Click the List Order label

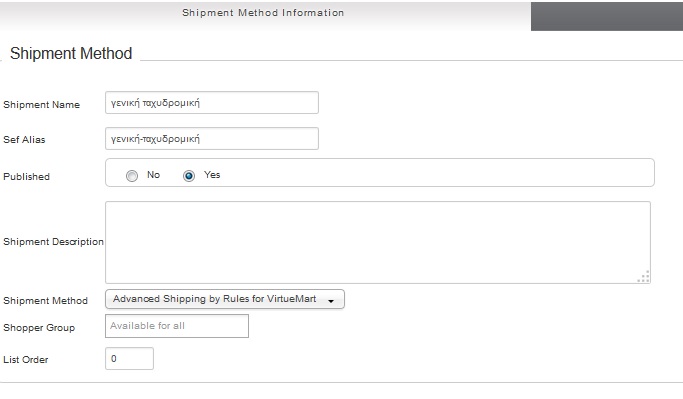pyautogui.click(x=25, y=360)
